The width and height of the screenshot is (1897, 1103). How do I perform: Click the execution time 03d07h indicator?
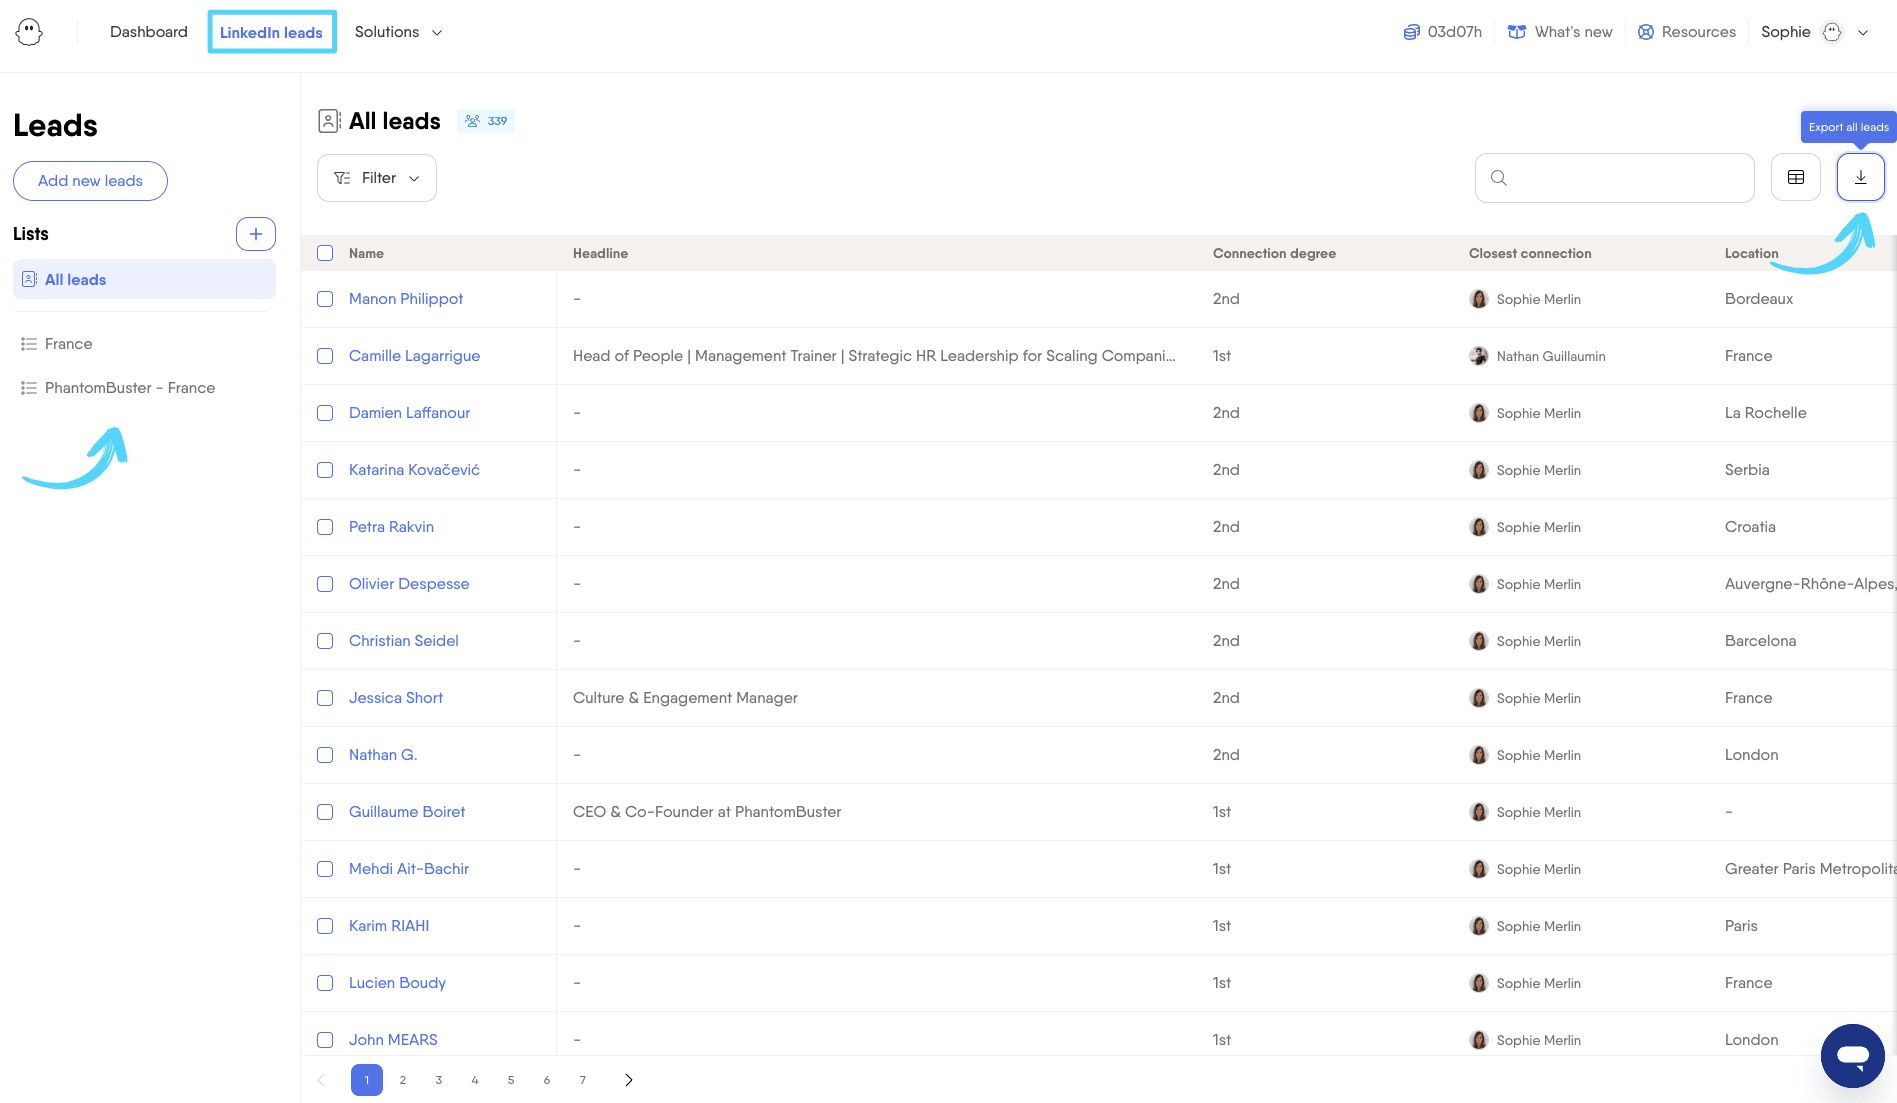tap(1442, 32)
